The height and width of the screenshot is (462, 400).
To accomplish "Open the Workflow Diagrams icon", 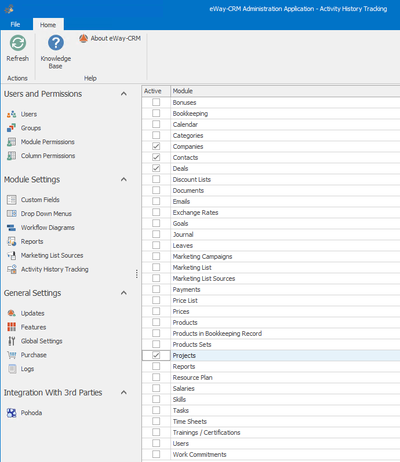I will [x=11, y=228].
